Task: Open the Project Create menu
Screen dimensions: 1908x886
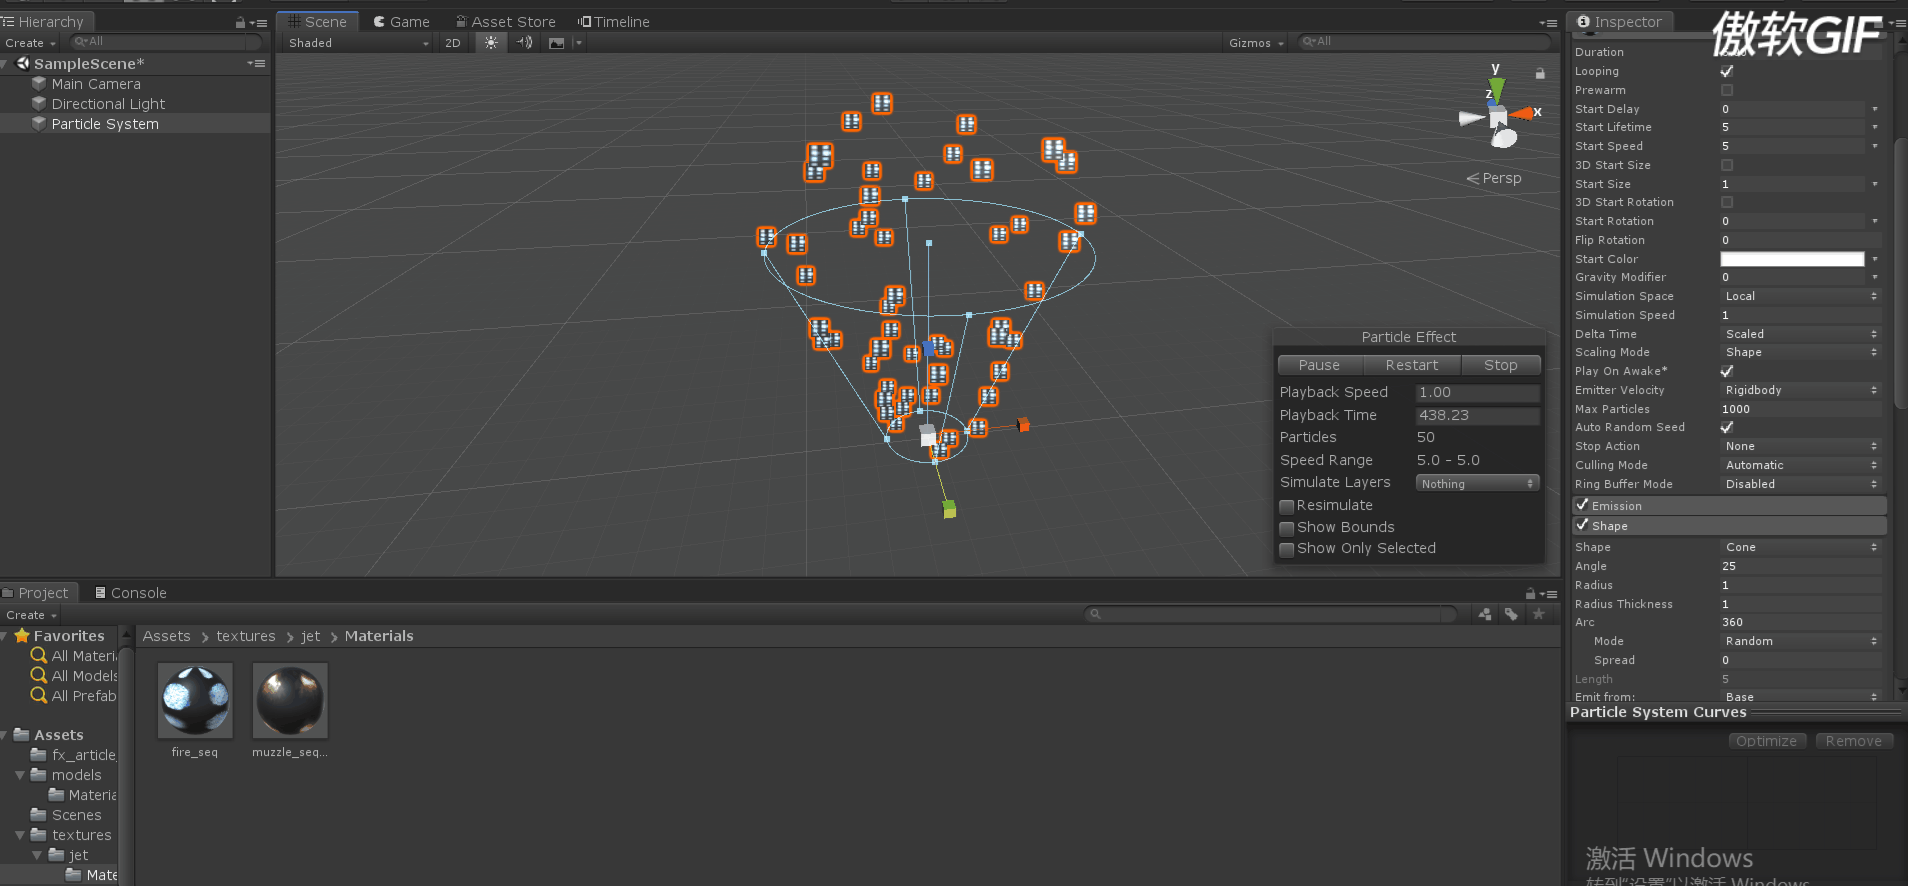Action: coord(31,615)
